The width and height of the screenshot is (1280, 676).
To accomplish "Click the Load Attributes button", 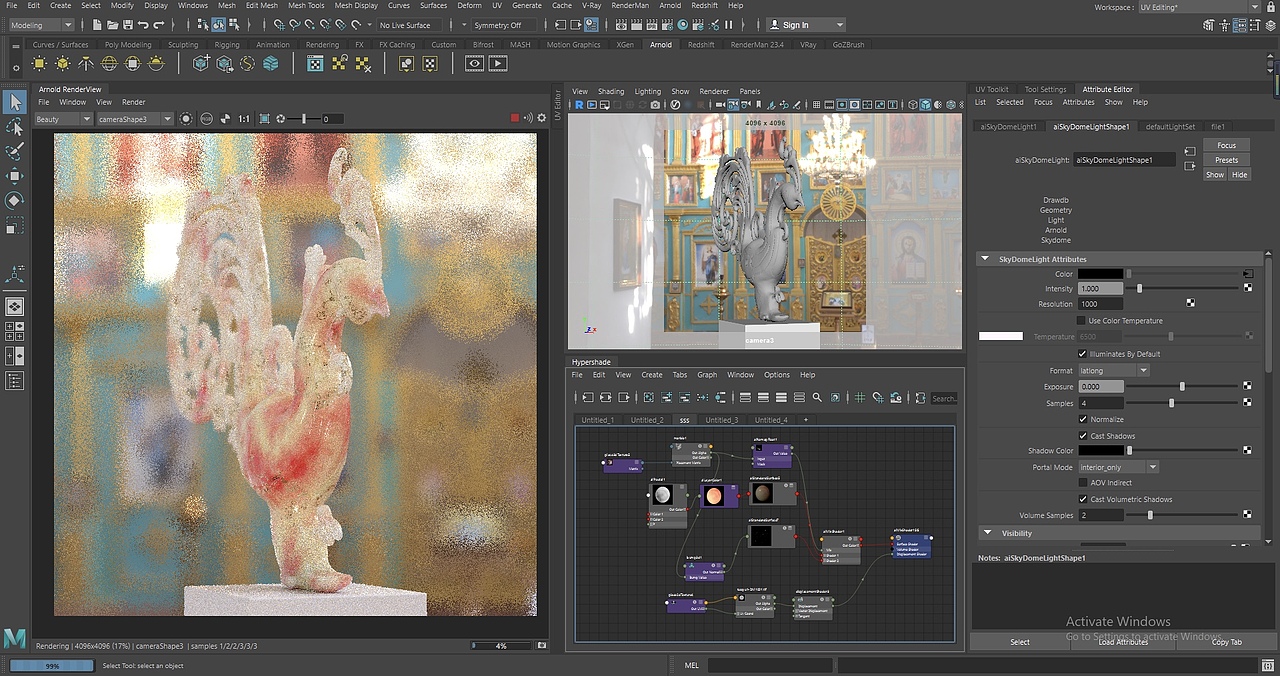I will [x=1123, y=642].
